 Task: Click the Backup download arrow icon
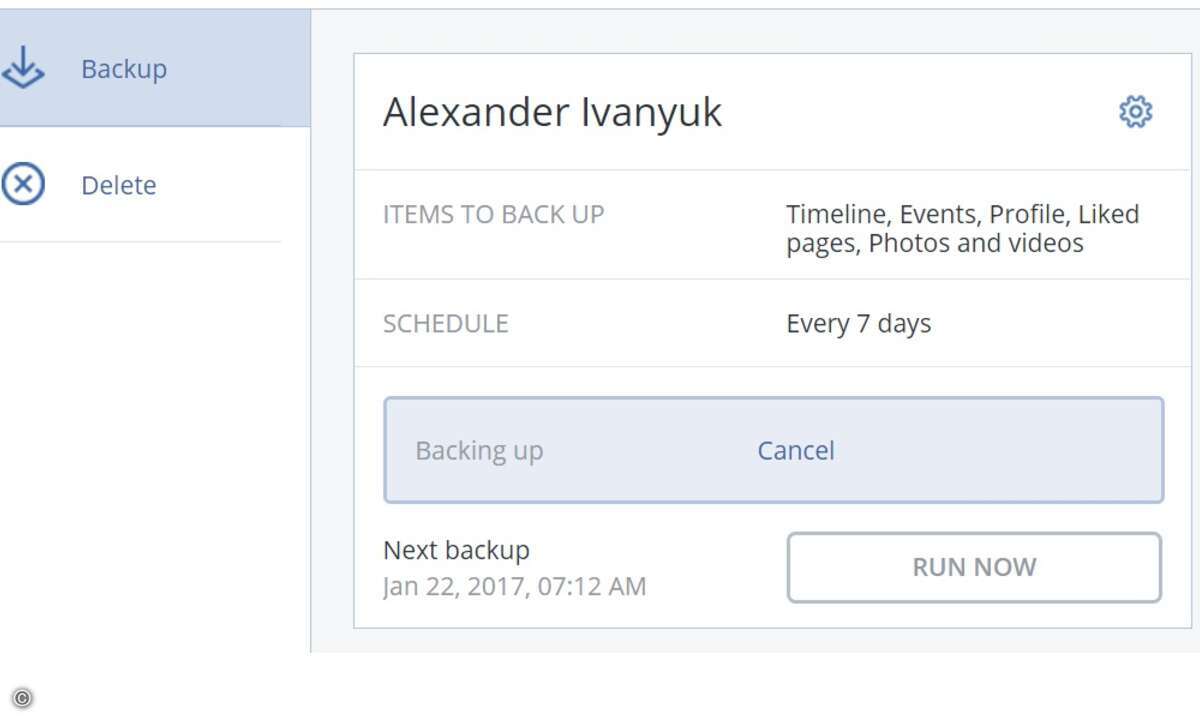22,68
